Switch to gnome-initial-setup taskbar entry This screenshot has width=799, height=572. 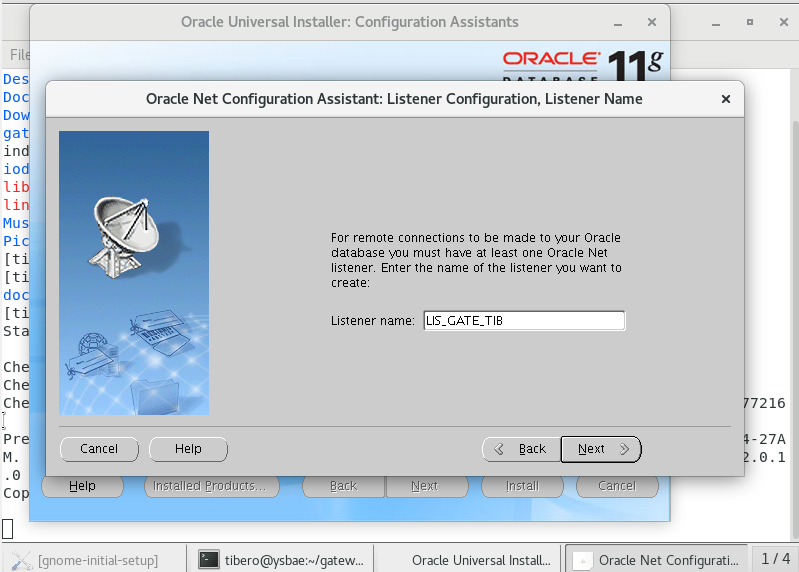(x=94, y=560)
